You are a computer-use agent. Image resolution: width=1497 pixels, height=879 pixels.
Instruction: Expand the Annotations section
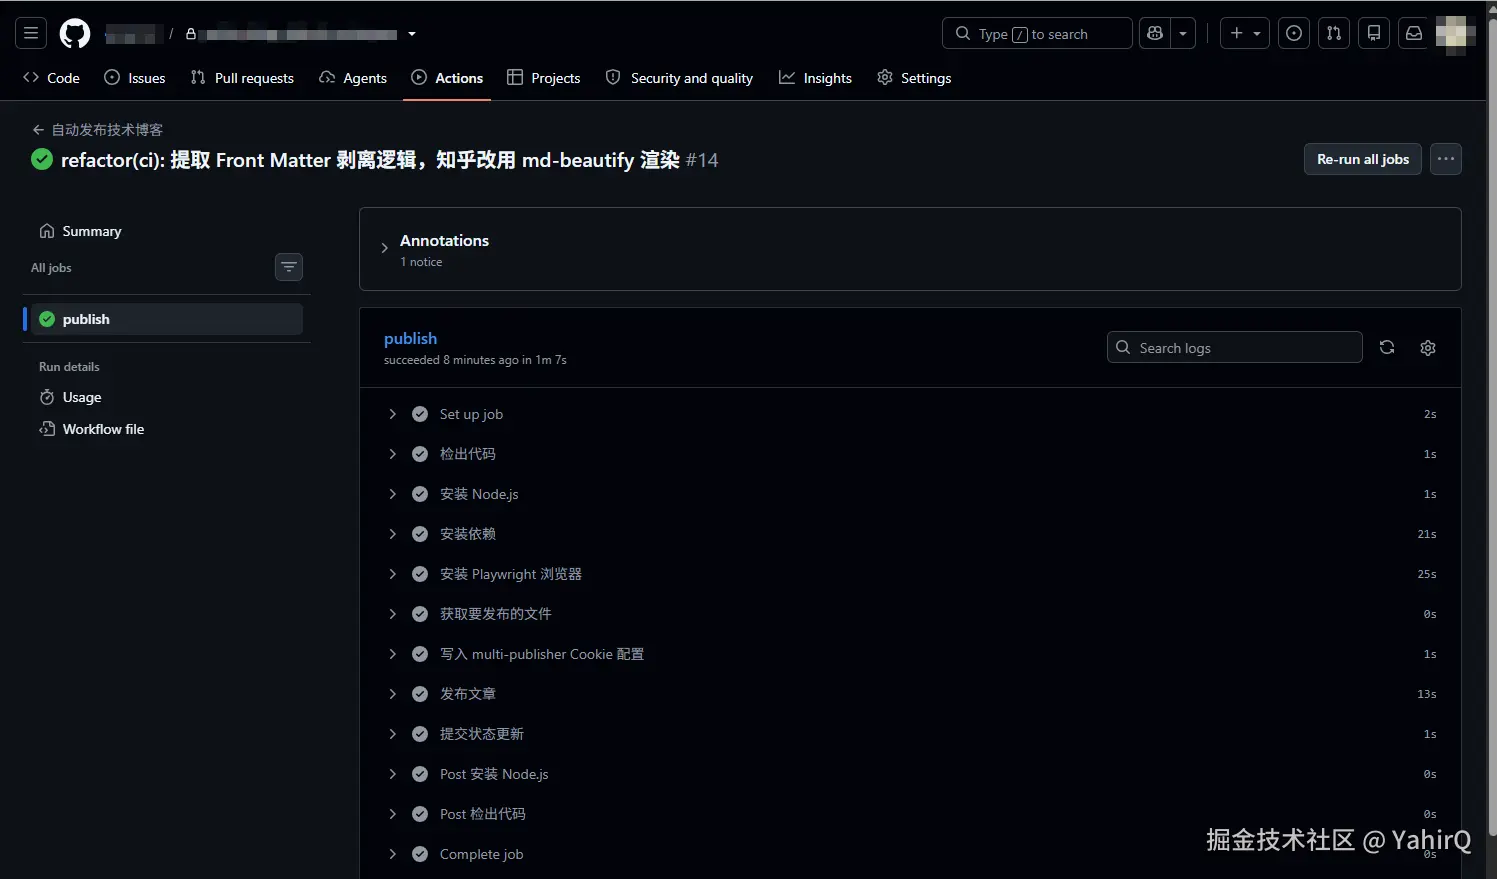pyautogui.click(x=384, y=248)
